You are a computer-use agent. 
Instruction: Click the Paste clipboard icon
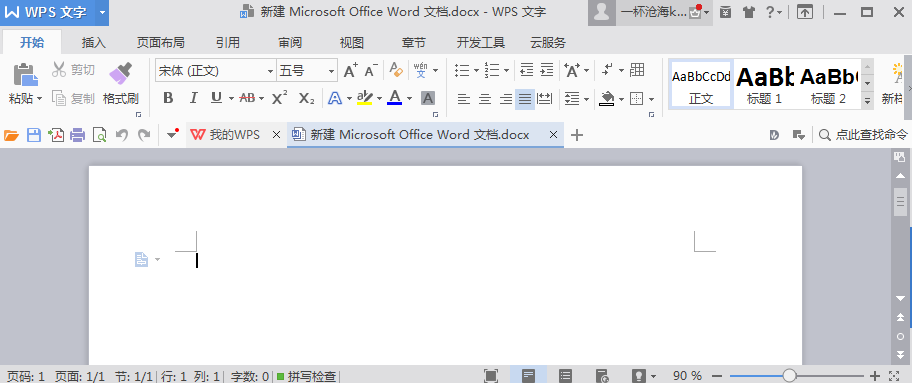pyautogui.click(x=25, y=75)
